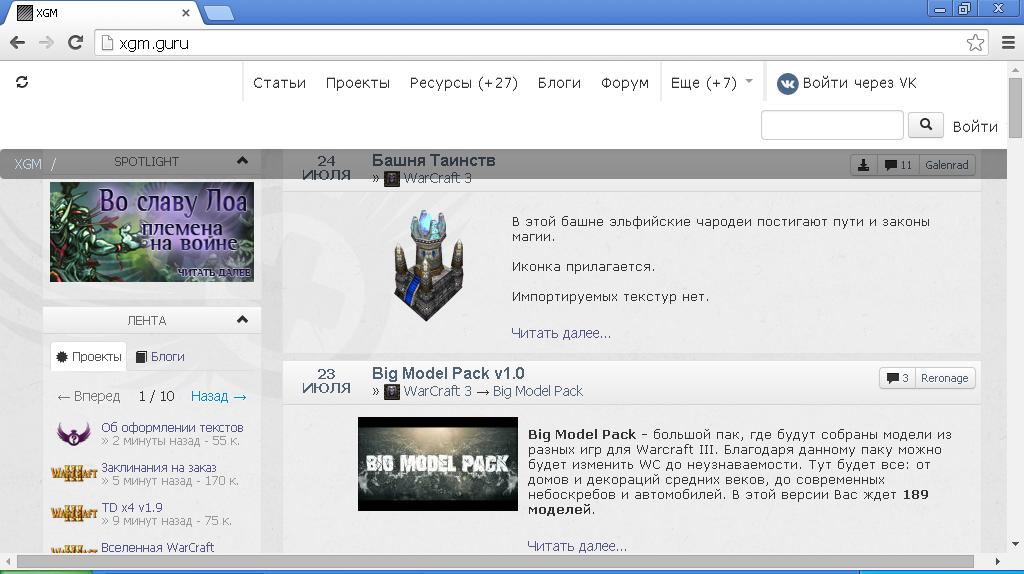Screen dimensions: 1024x574
Task: Click the VK logo icon
Action: point(788,84)
